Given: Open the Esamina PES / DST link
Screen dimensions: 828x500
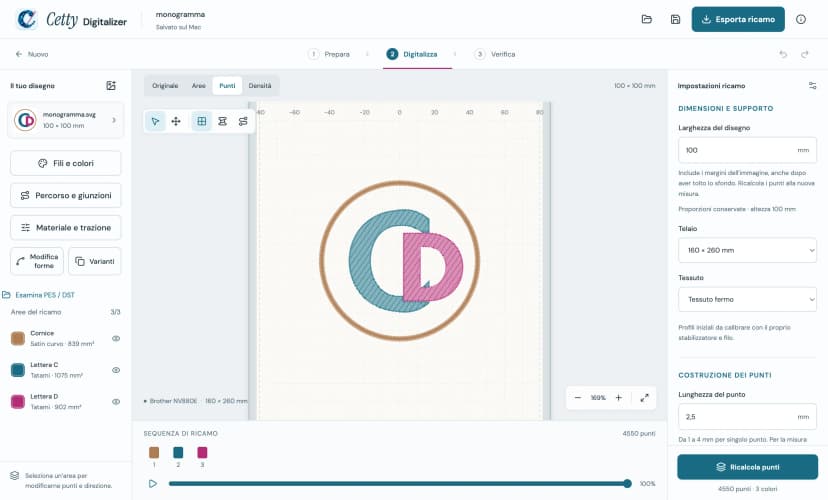Looking at the screenshot, I should 39,295.
